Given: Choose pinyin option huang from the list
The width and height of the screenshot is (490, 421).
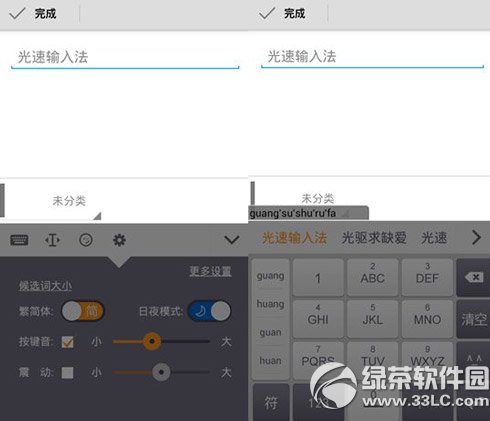Looking at the screenshot, I should coord(270,304).
